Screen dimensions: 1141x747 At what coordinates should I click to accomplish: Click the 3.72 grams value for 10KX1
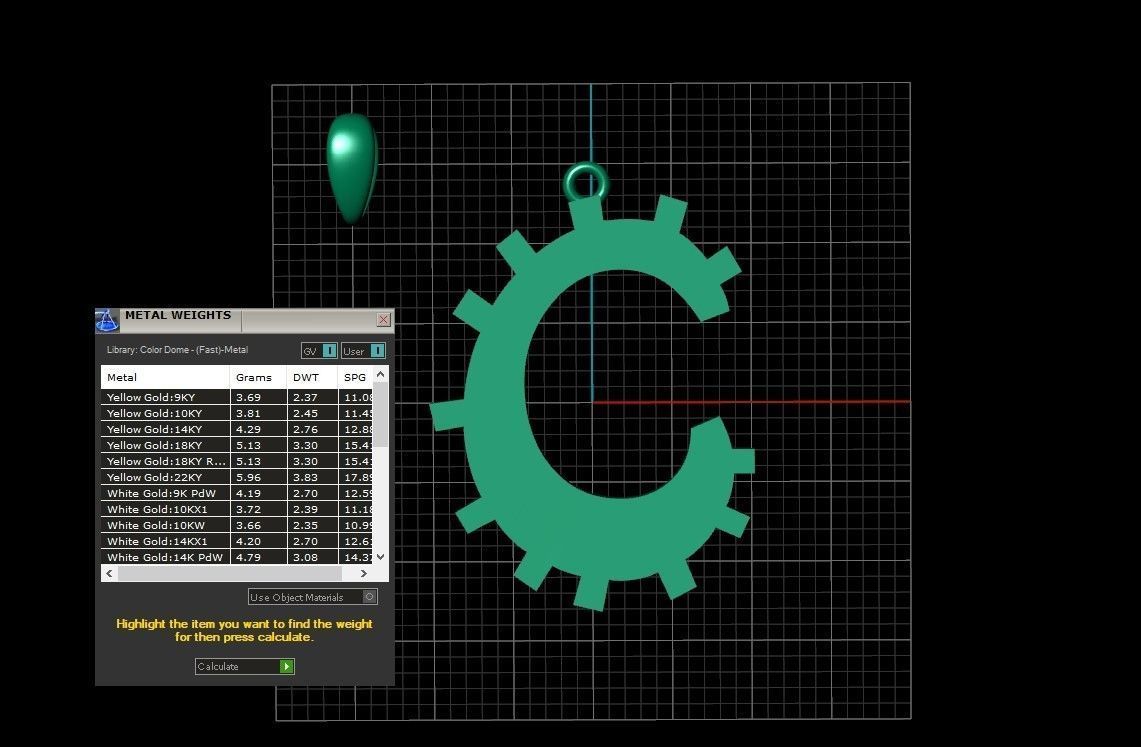(x=248, y=509)
